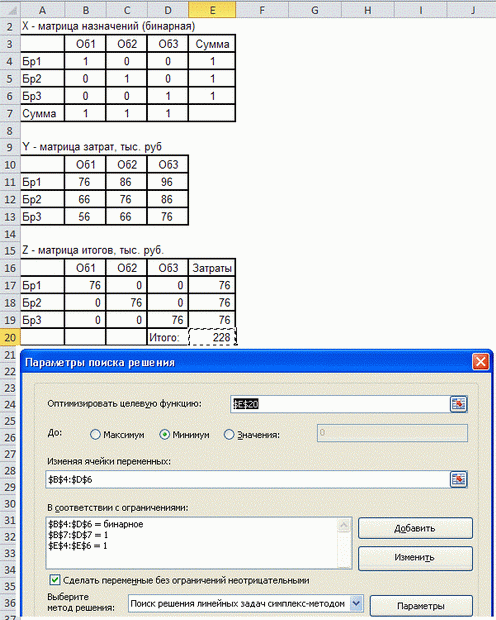Select the Максимум radio option

[x=95, y=435]
